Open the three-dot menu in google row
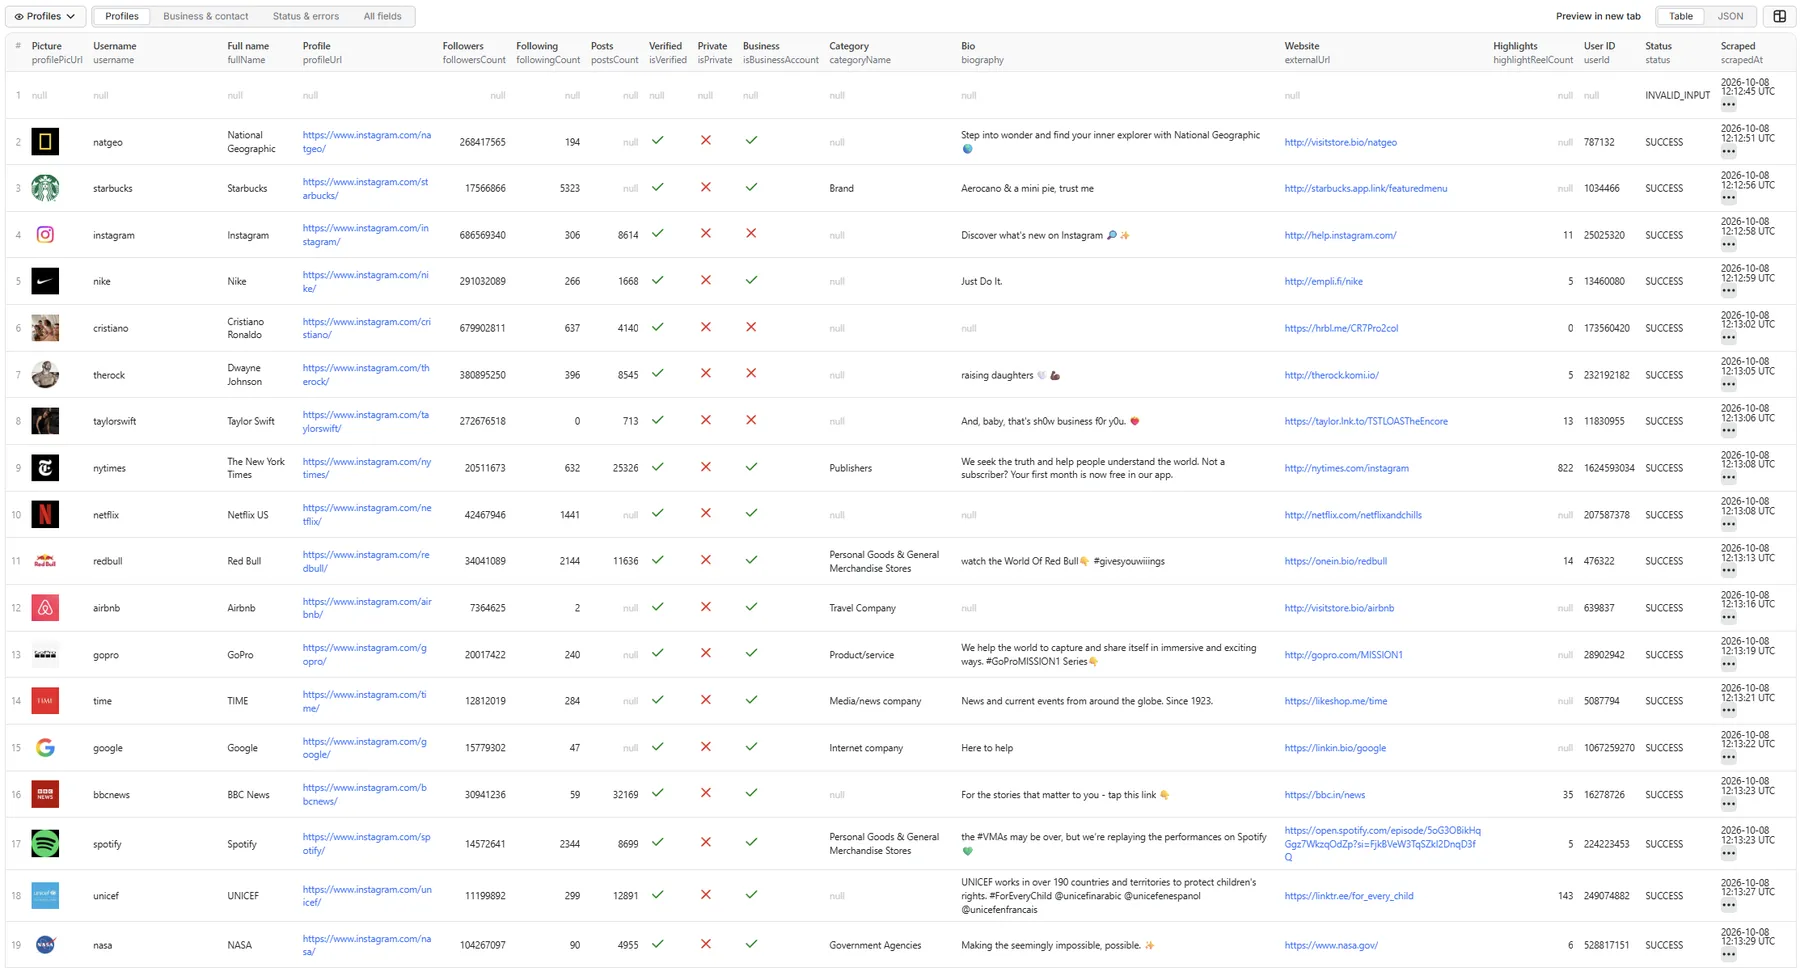 tap(1728, 758)
